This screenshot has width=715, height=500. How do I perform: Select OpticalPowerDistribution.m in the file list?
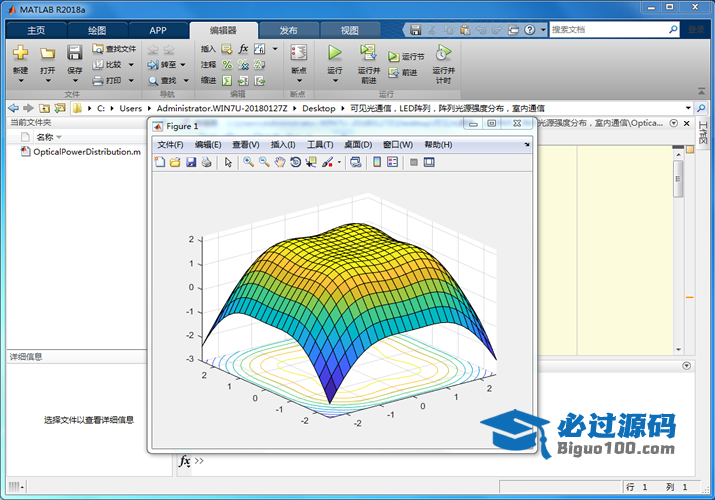click(x=86, y=152)
